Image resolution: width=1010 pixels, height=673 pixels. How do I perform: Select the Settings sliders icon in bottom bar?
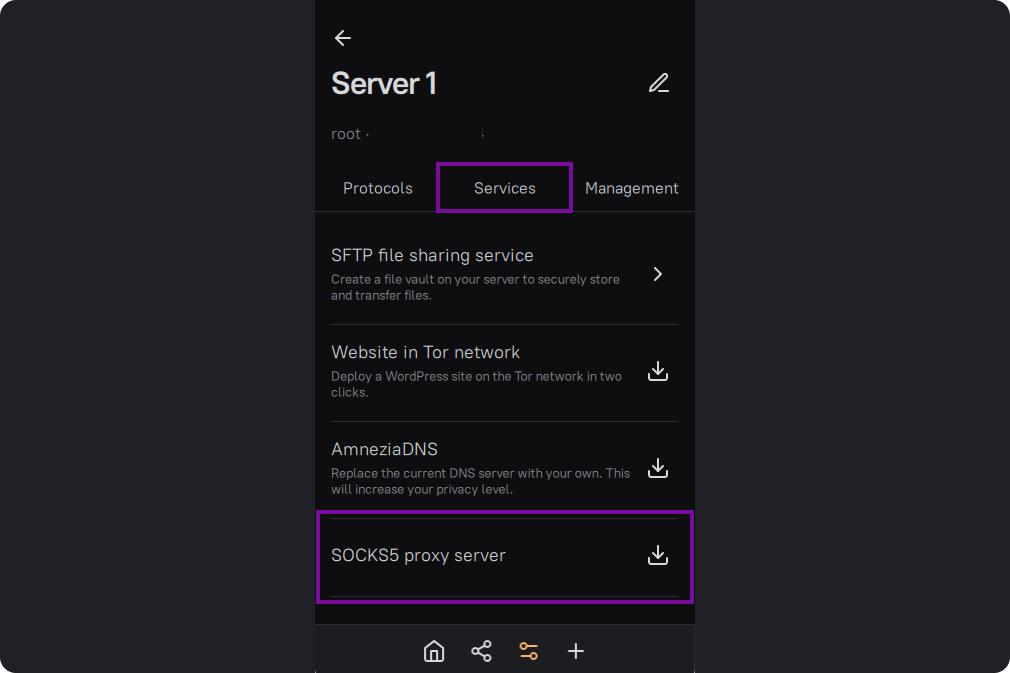(x=529, y=652)
